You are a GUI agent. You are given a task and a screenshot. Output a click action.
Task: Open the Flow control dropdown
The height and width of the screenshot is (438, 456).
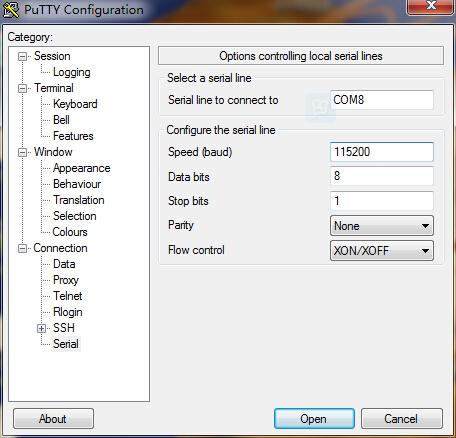(x=382, y=251)
